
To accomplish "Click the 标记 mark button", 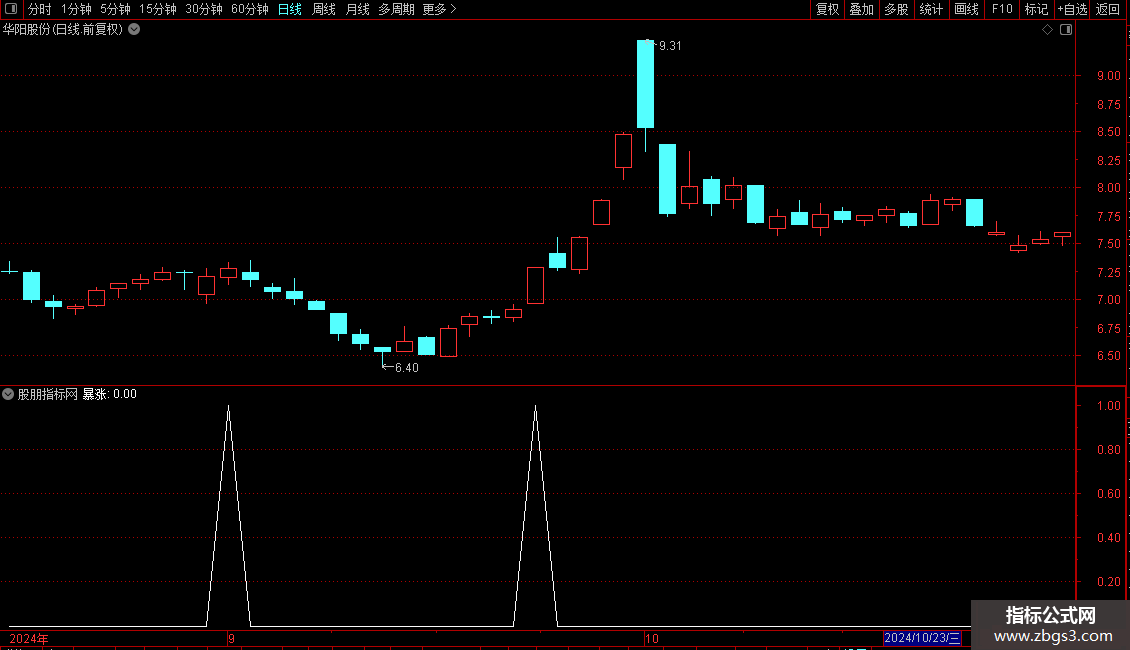I will (1036, 9).
